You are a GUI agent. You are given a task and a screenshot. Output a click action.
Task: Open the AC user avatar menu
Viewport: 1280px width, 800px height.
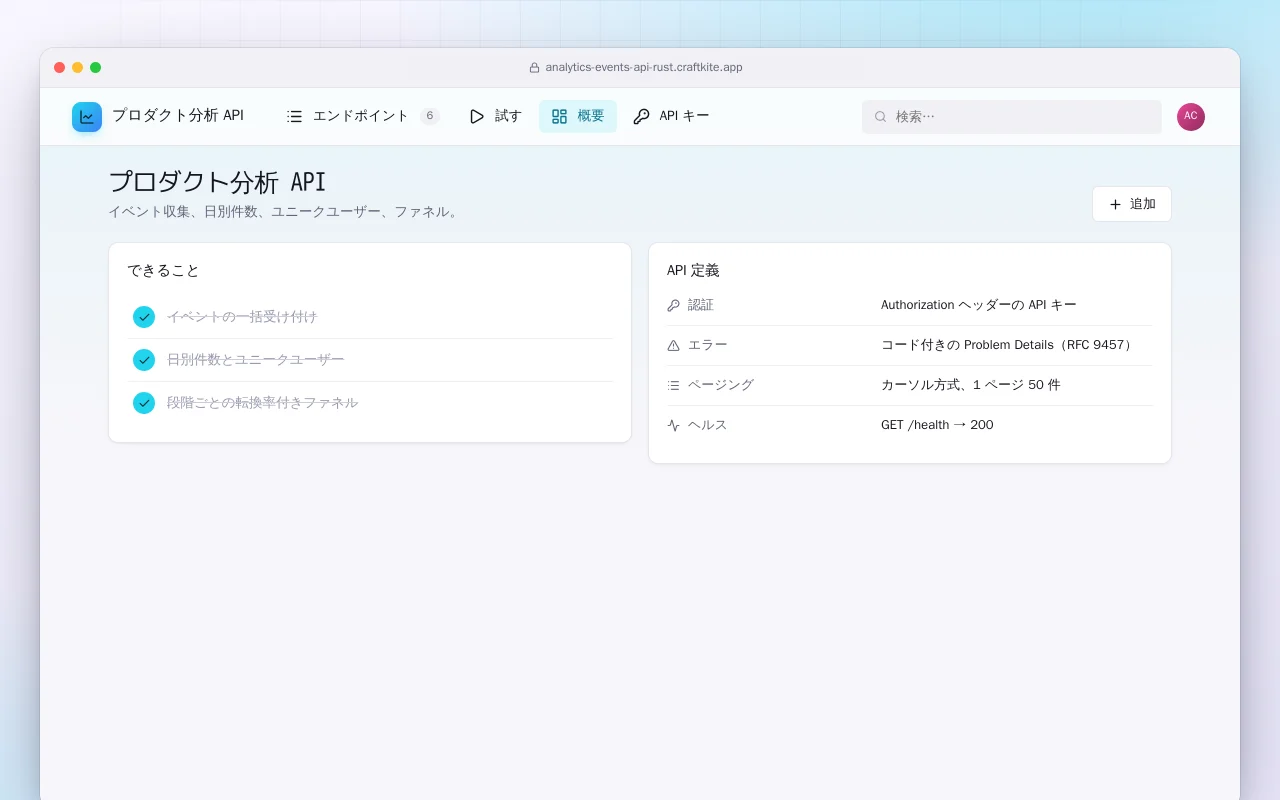point(1191,116)
